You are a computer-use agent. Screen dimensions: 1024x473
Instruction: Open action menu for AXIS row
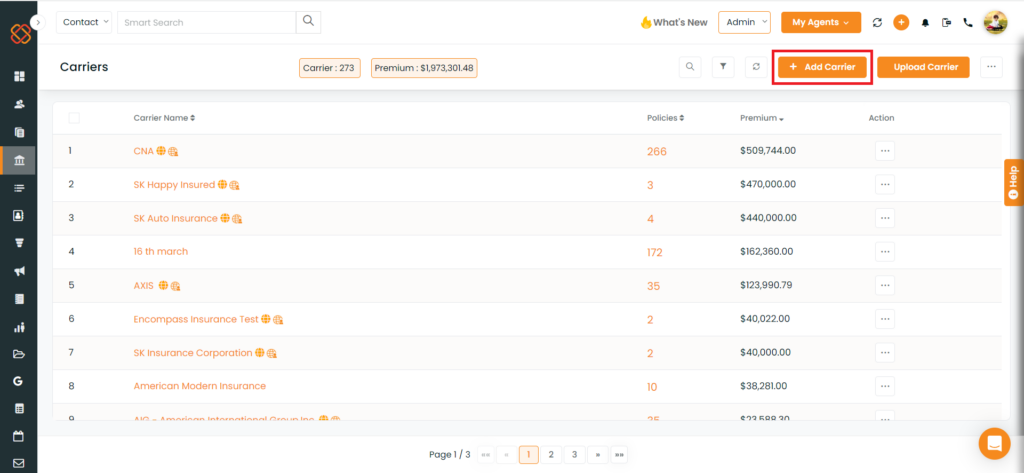pos(885,285)
